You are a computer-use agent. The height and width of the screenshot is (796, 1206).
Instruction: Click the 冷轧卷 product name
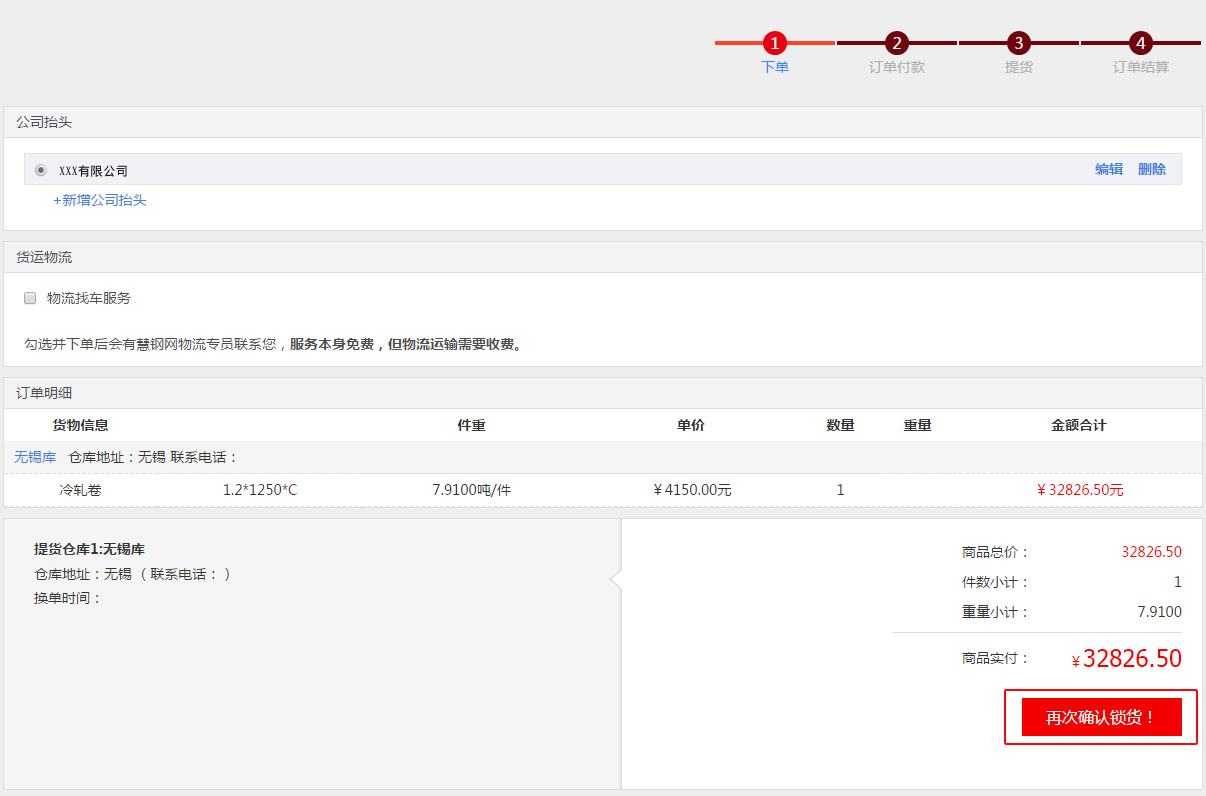pyautogui.click(x=80, y=490)
